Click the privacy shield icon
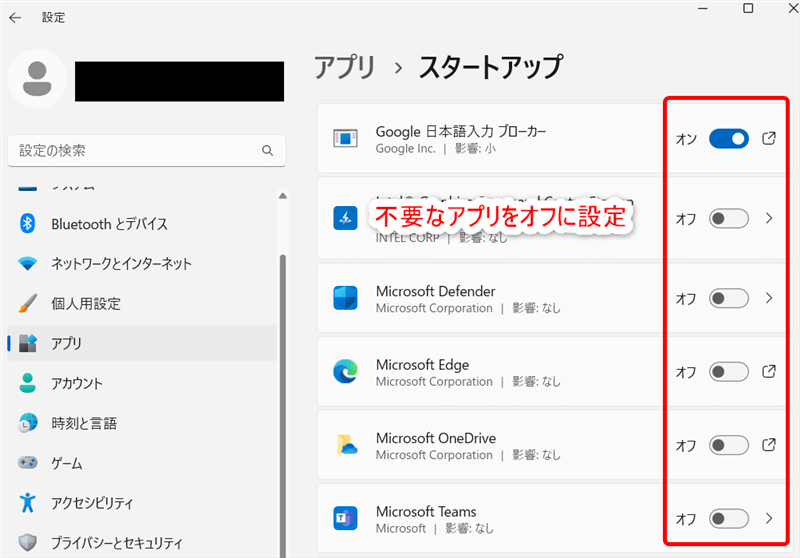 tap(28, 542)
